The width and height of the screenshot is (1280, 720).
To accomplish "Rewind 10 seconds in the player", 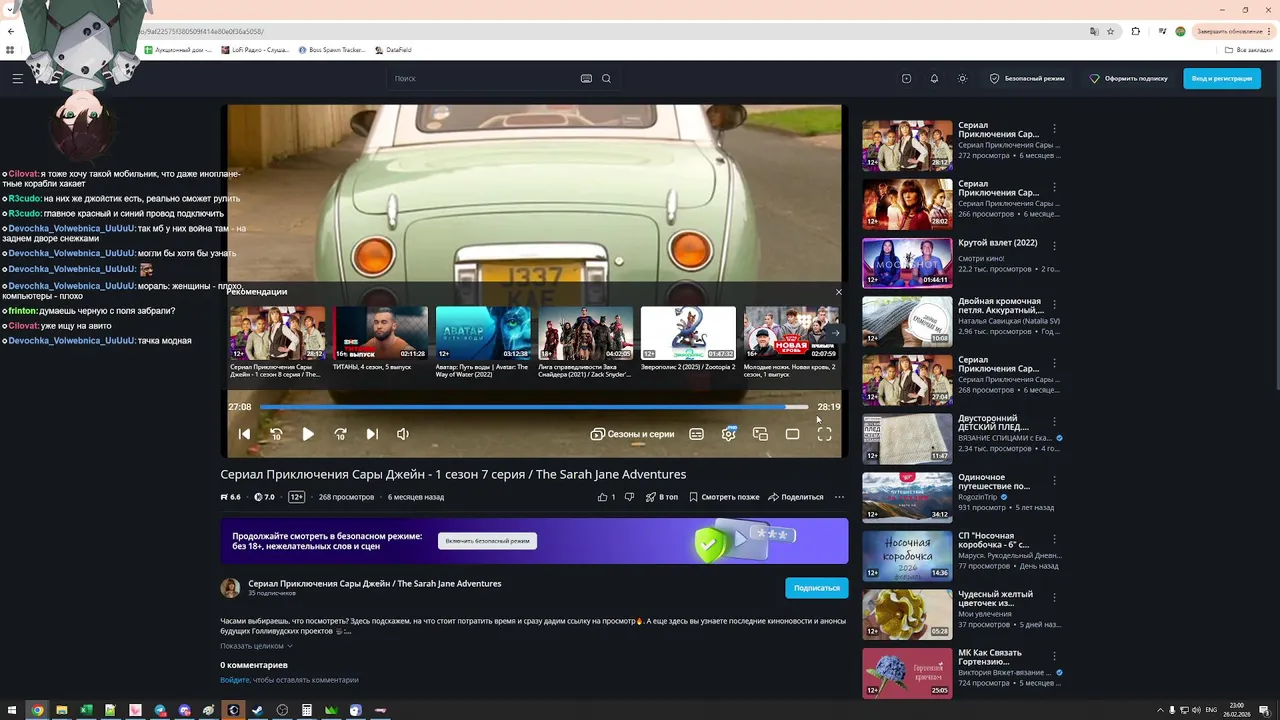I will pyautogui.click(x=276, y=434).
